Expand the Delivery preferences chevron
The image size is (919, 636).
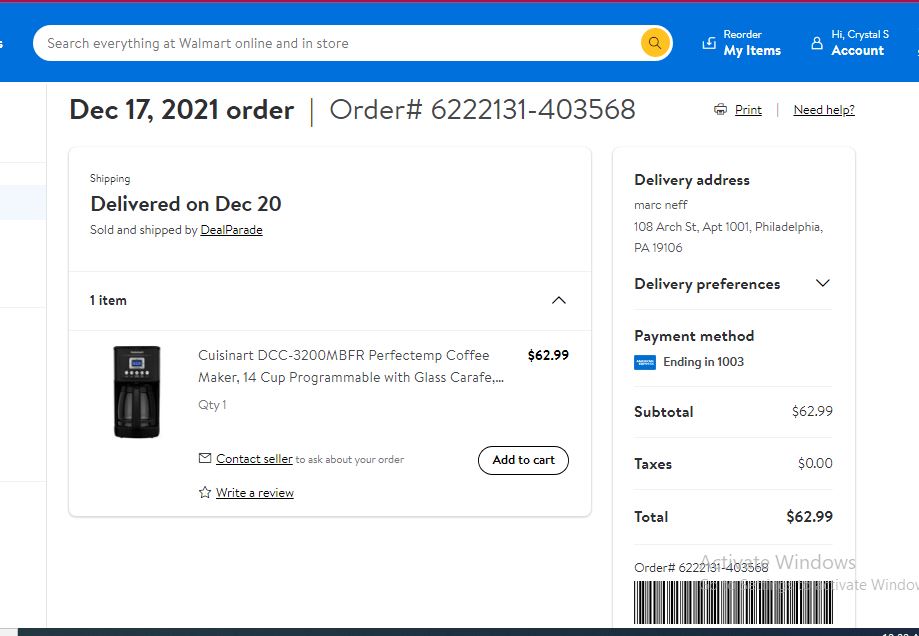pyautogui.click(x=822, y=283)
